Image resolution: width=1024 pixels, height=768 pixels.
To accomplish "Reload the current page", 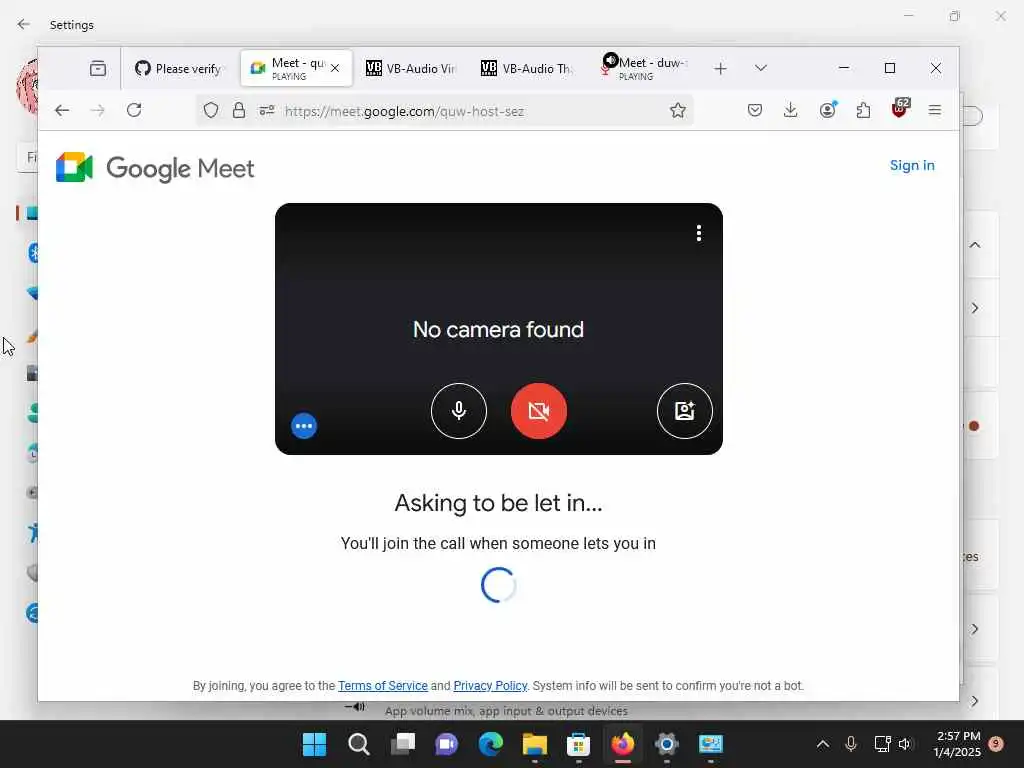I will tap(134, 110).
